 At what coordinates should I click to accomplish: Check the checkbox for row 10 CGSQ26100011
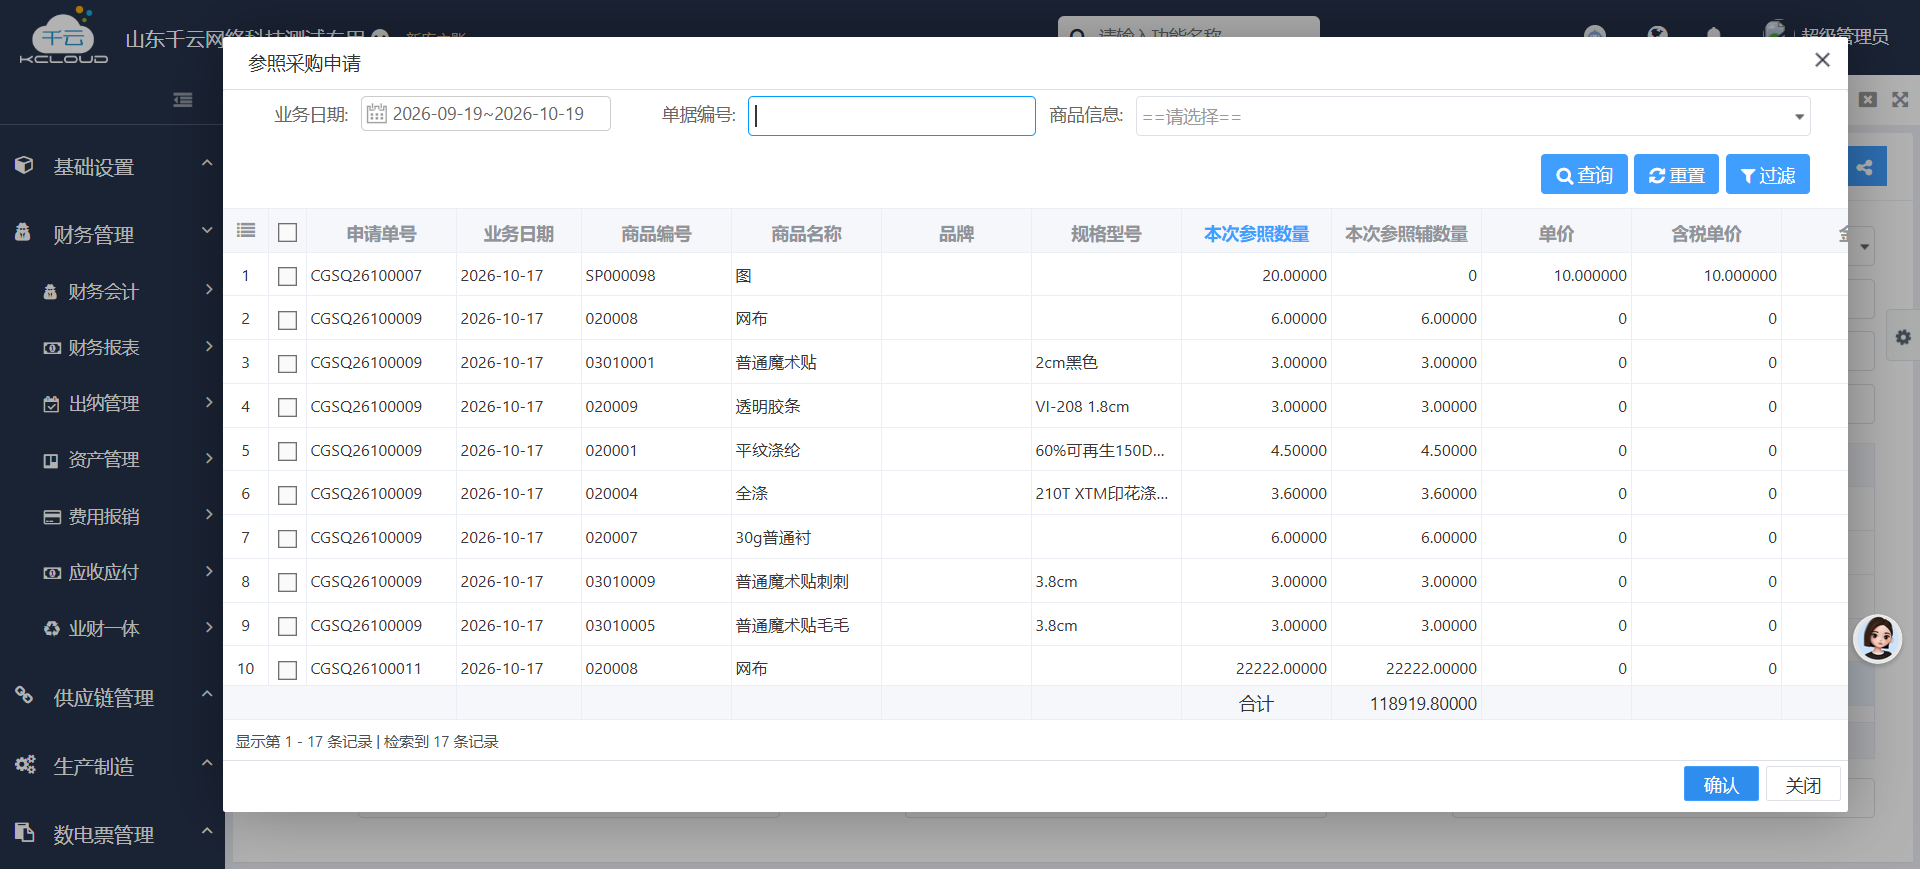pyautogui.click(x=288, y=670)
